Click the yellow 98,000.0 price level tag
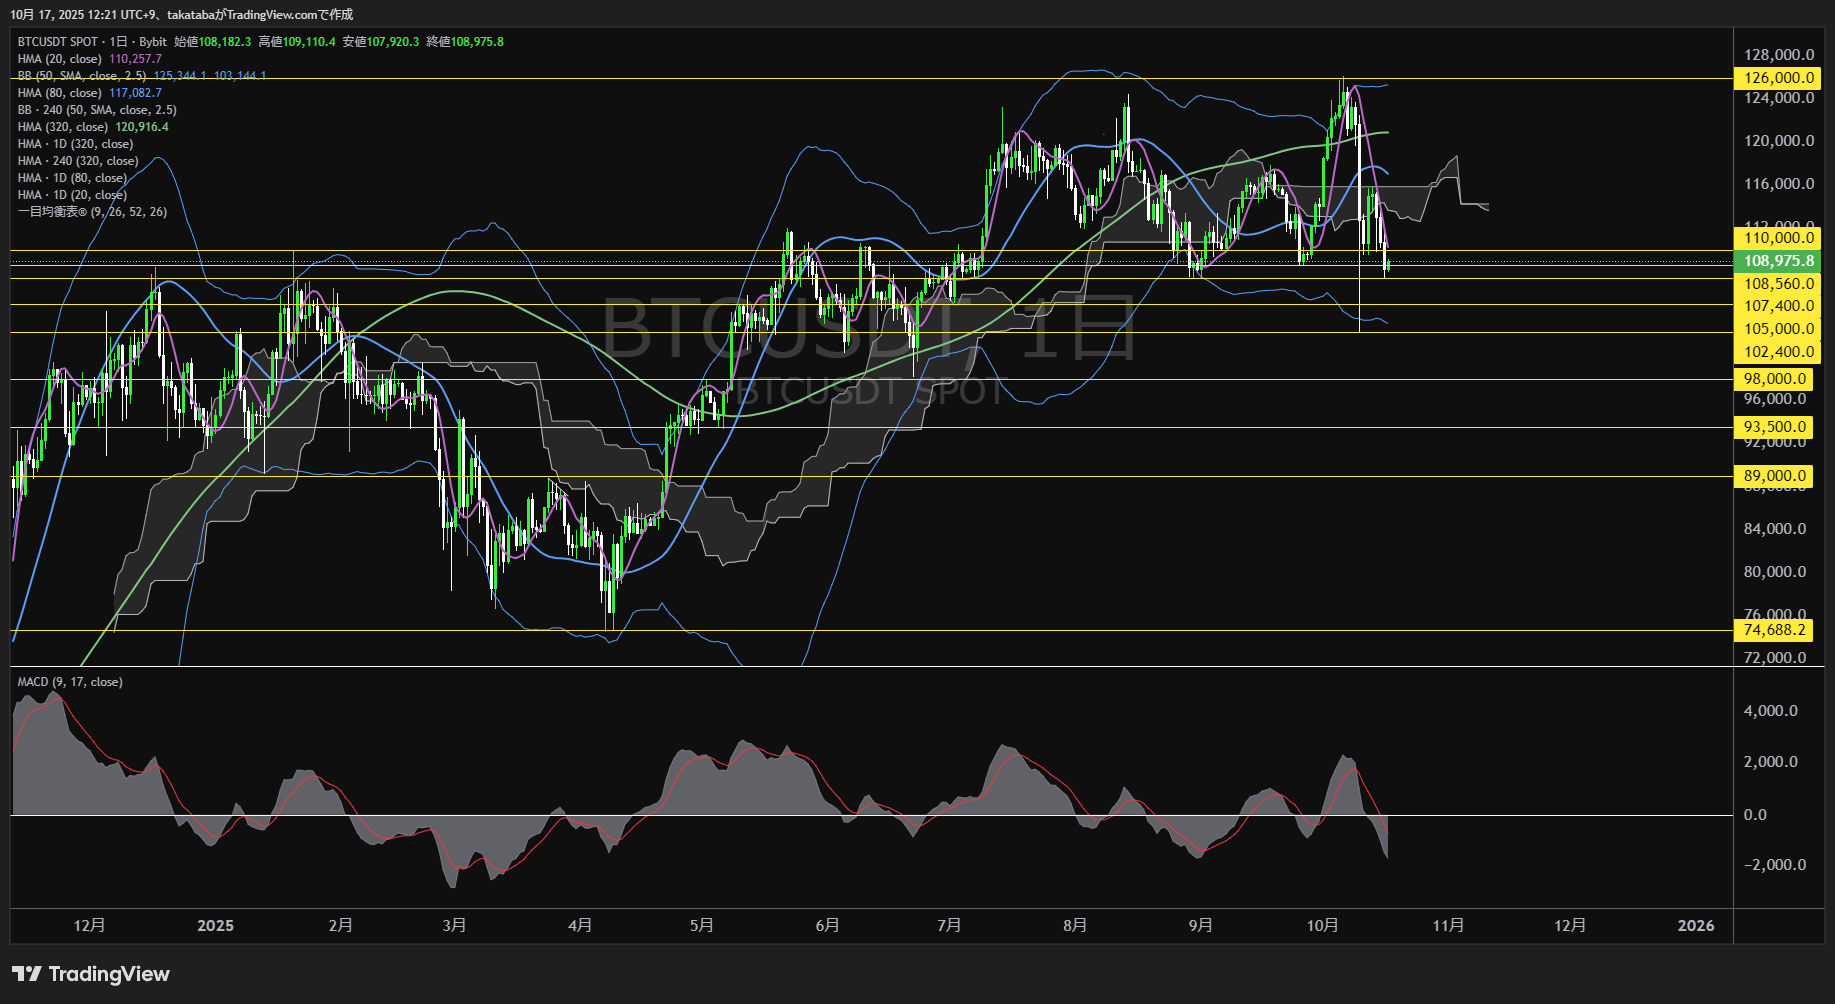 point(1774,379)
